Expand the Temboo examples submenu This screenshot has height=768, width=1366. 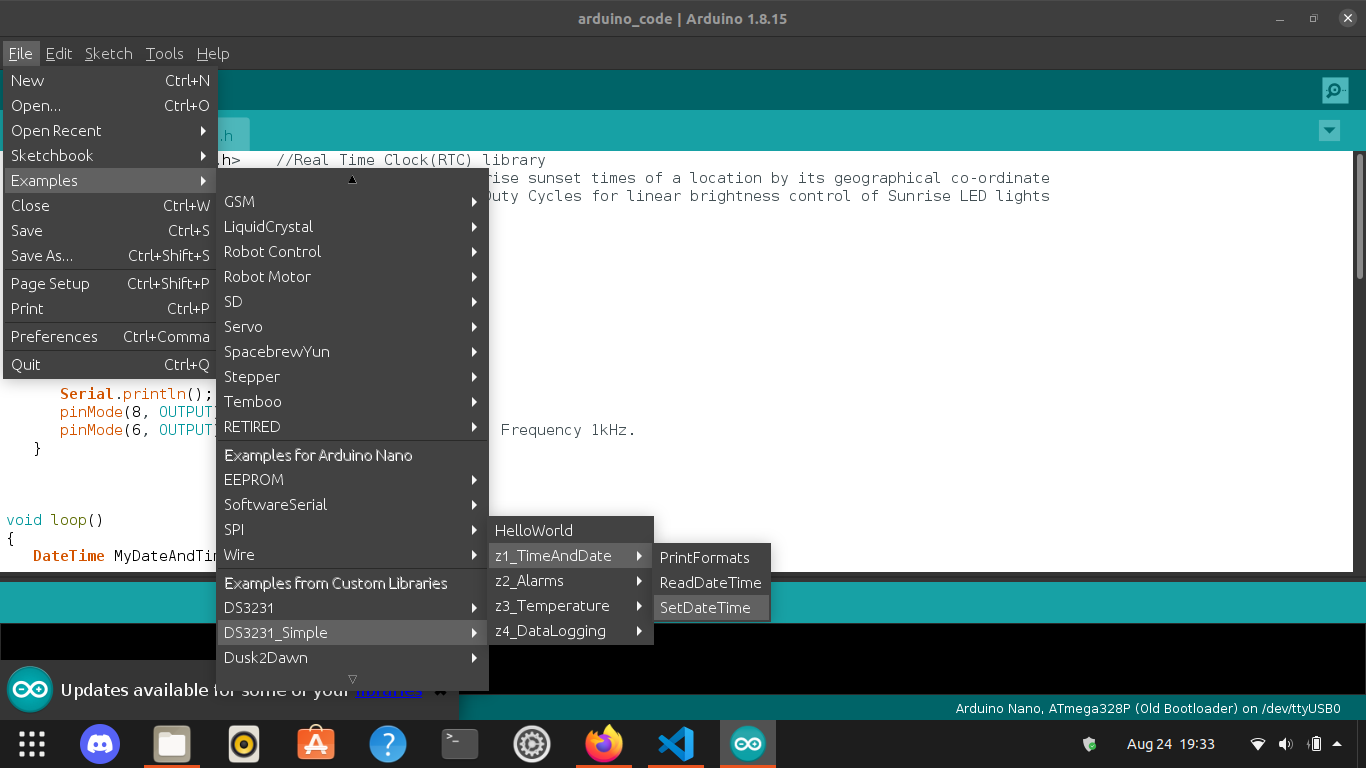[352, 402]
